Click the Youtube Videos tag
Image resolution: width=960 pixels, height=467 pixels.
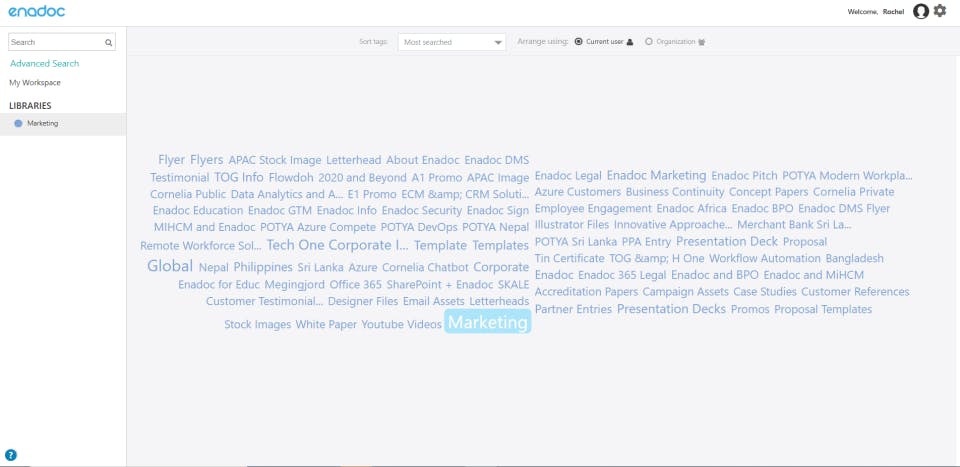401,324
